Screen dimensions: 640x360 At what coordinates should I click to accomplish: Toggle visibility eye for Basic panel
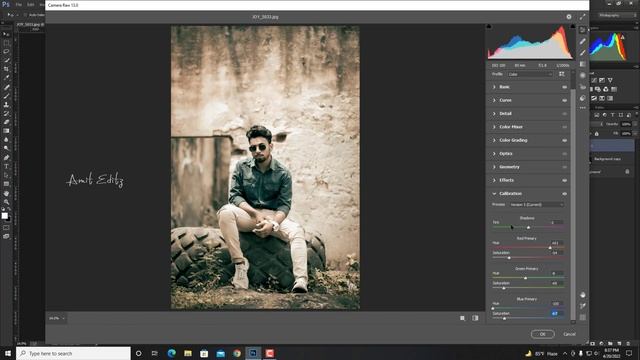tap(564, 87)
